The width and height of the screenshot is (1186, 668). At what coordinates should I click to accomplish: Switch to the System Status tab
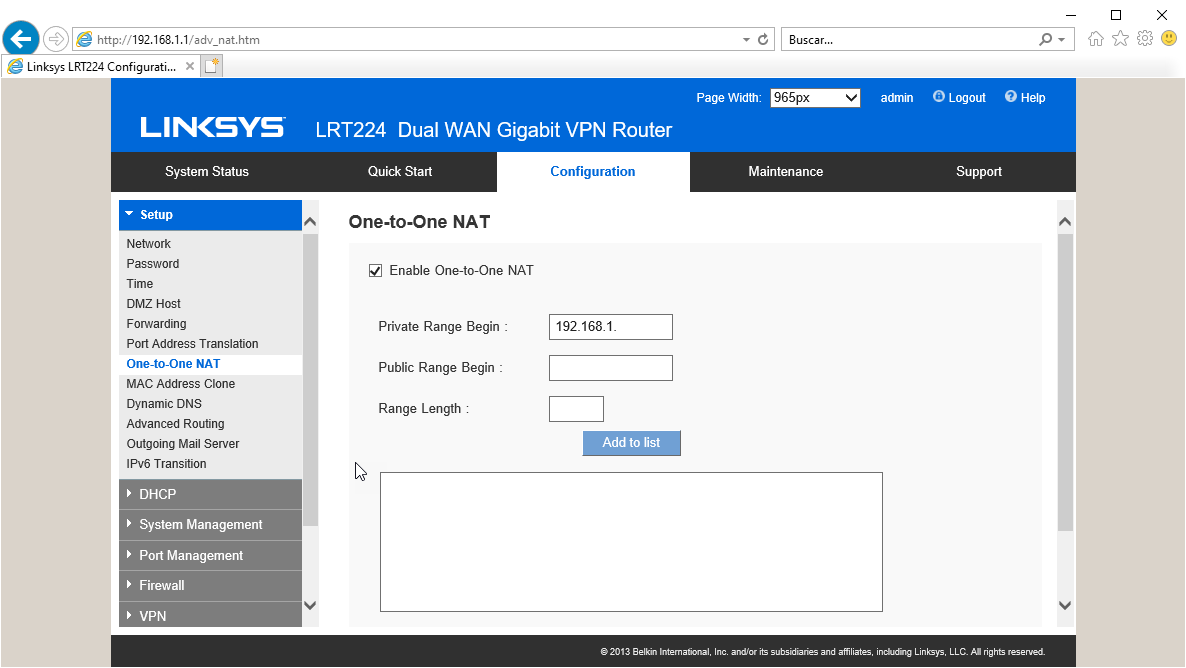(207, 172)
